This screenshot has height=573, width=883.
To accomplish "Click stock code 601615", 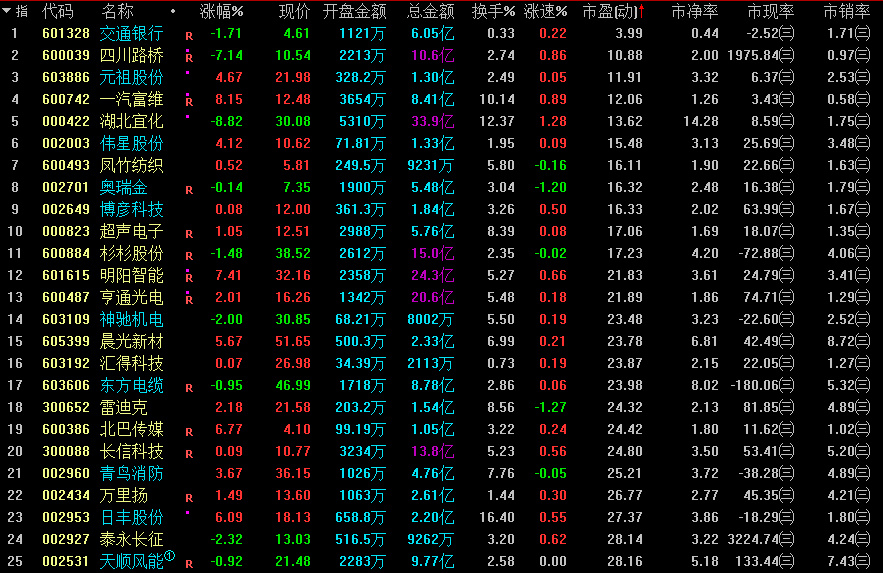I will 66,275.
